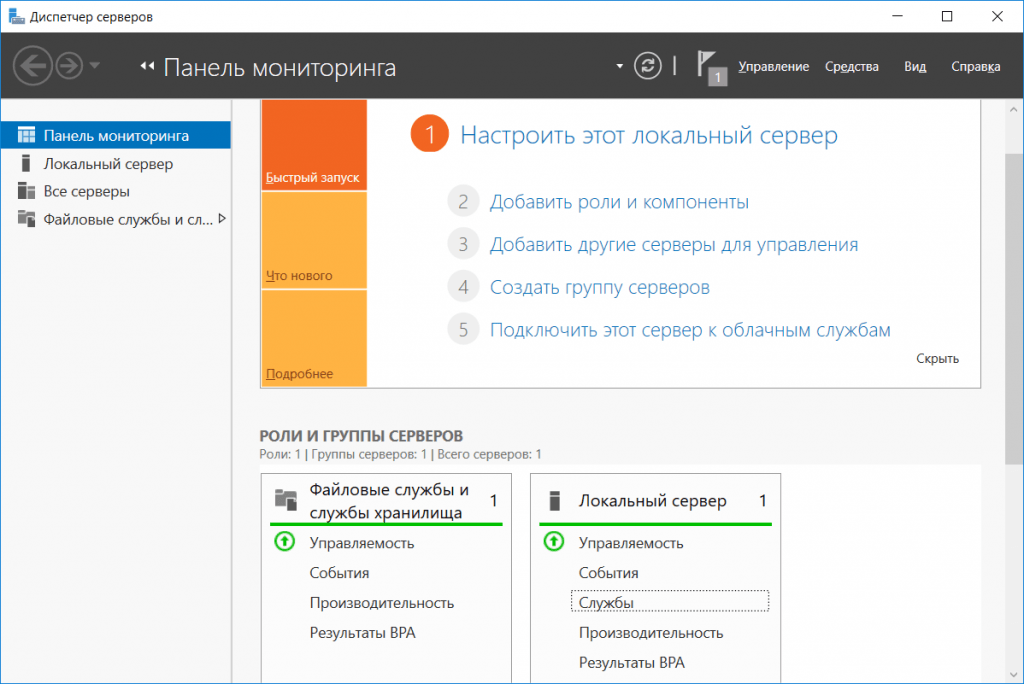Viewport: 1024px width, 684px height.
Task: Open the Управление menu
Action: [773, 67]
